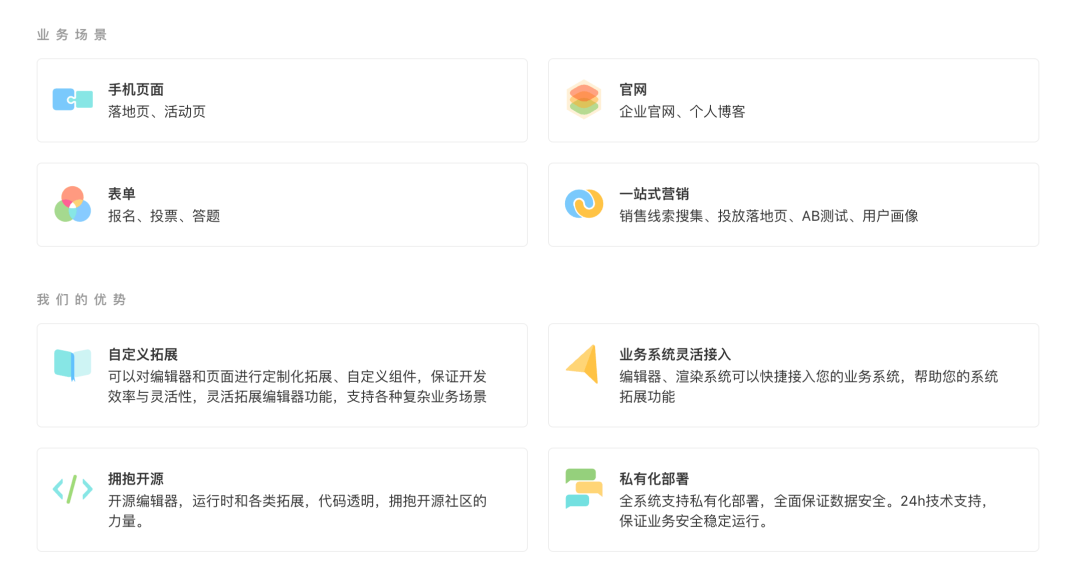
Task: Click the 业务系统灵活接入 paper plane icon
Action: [583, 364]
